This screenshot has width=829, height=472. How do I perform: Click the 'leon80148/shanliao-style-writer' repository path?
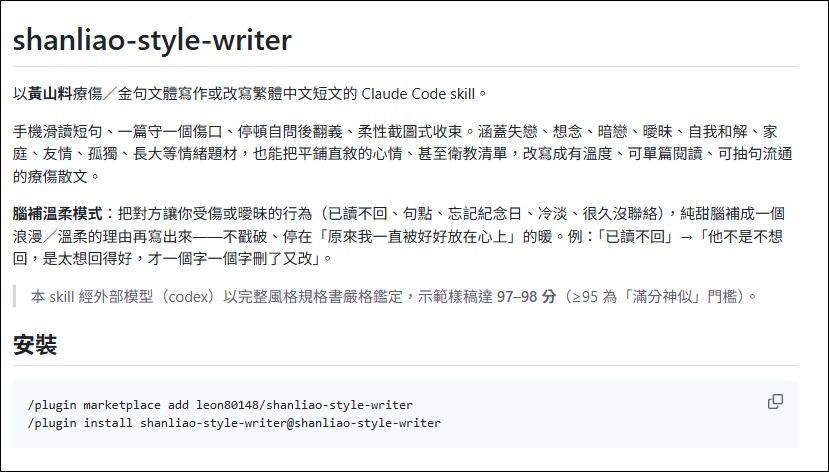pyautogui.click(x=305, y=405)
